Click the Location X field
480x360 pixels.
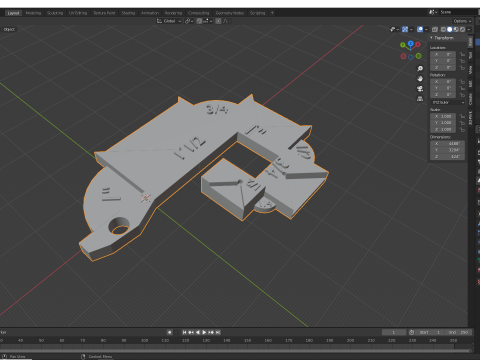click(x=443, y=54)
